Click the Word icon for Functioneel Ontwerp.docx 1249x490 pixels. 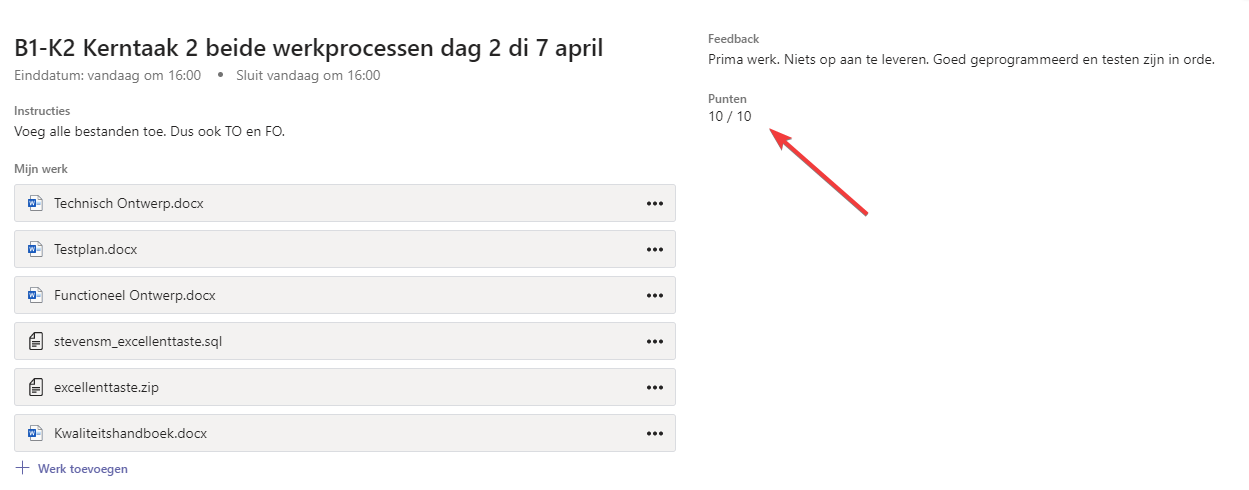[x=35, y=295]
